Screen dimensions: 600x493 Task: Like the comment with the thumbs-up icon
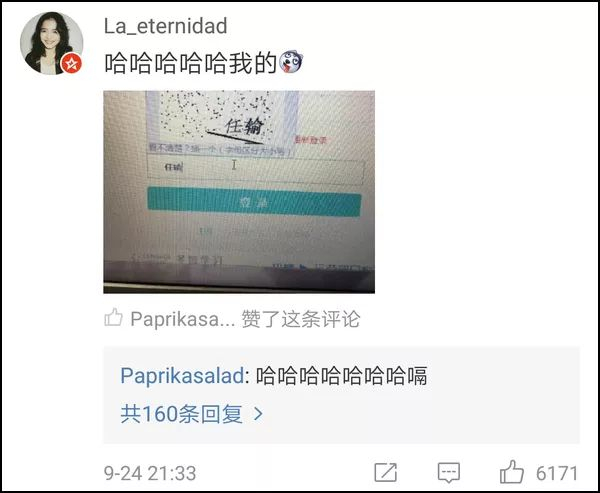[x=512, y=472]
